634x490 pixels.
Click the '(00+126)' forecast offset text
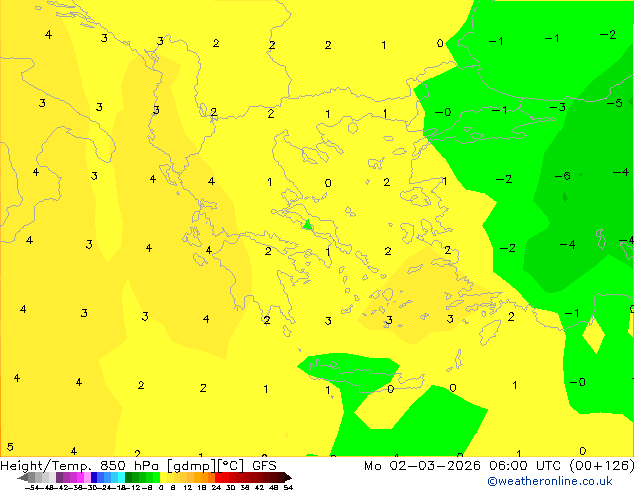click(x=602, y=466)
